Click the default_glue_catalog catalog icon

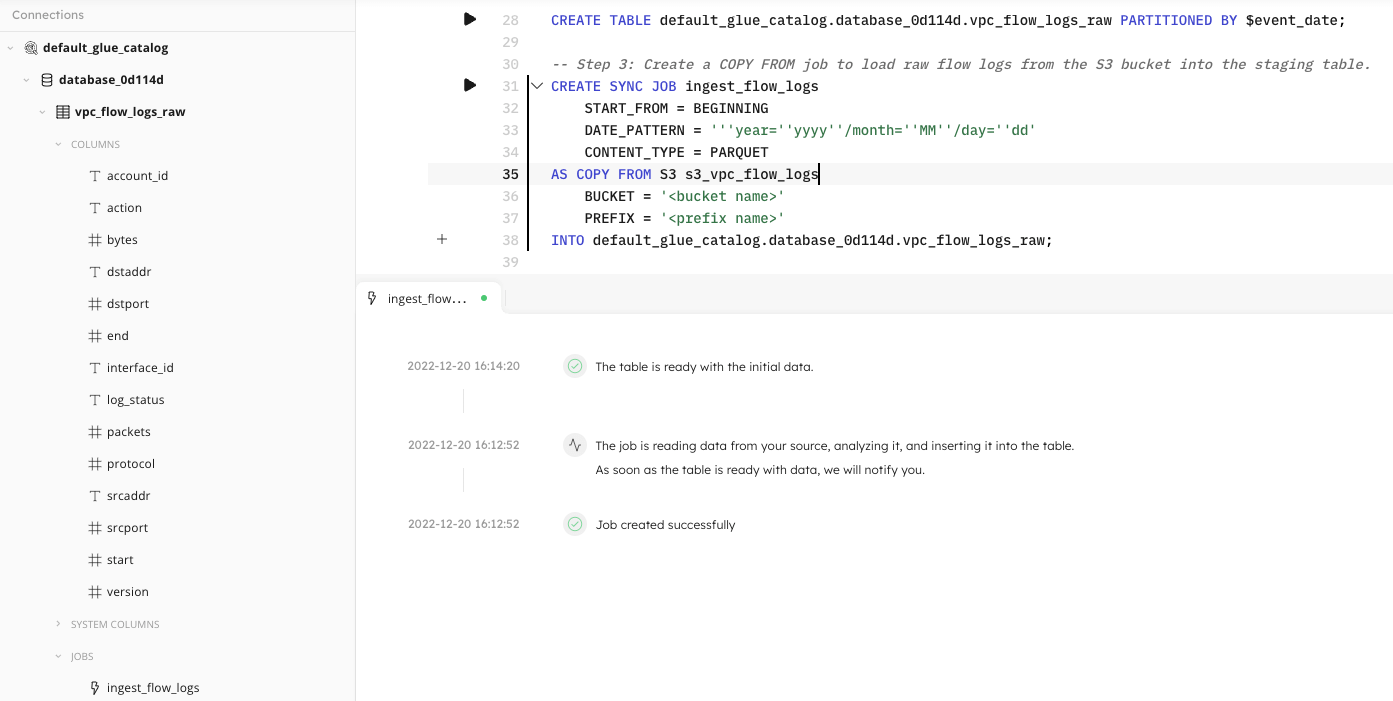tap(30, 48)
